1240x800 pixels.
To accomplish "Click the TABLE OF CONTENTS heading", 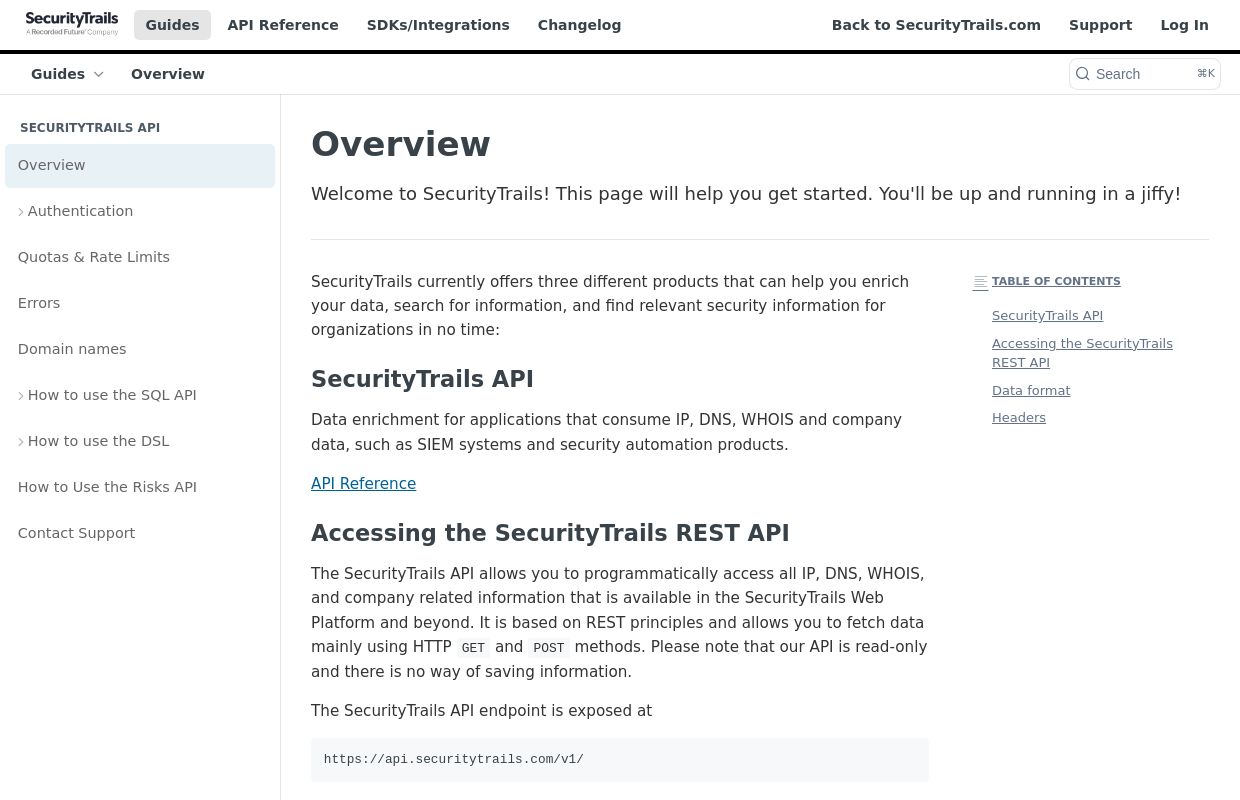I will [1056, 282].
